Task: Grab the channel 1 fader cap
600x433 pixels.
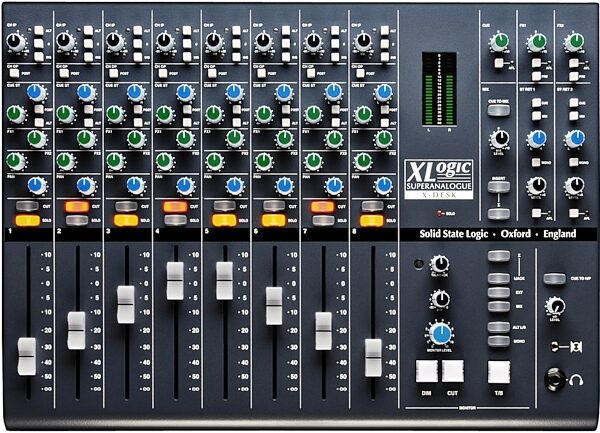Action: 27,356
